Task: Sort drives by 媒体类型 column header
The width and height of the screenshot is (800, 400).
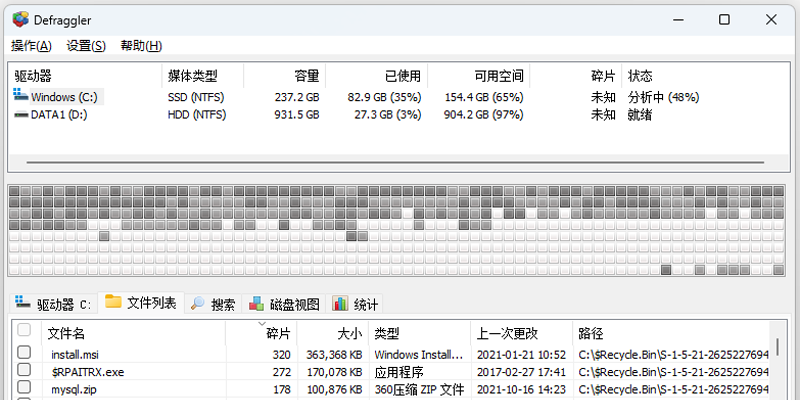Action: click(x=203, y=77)
